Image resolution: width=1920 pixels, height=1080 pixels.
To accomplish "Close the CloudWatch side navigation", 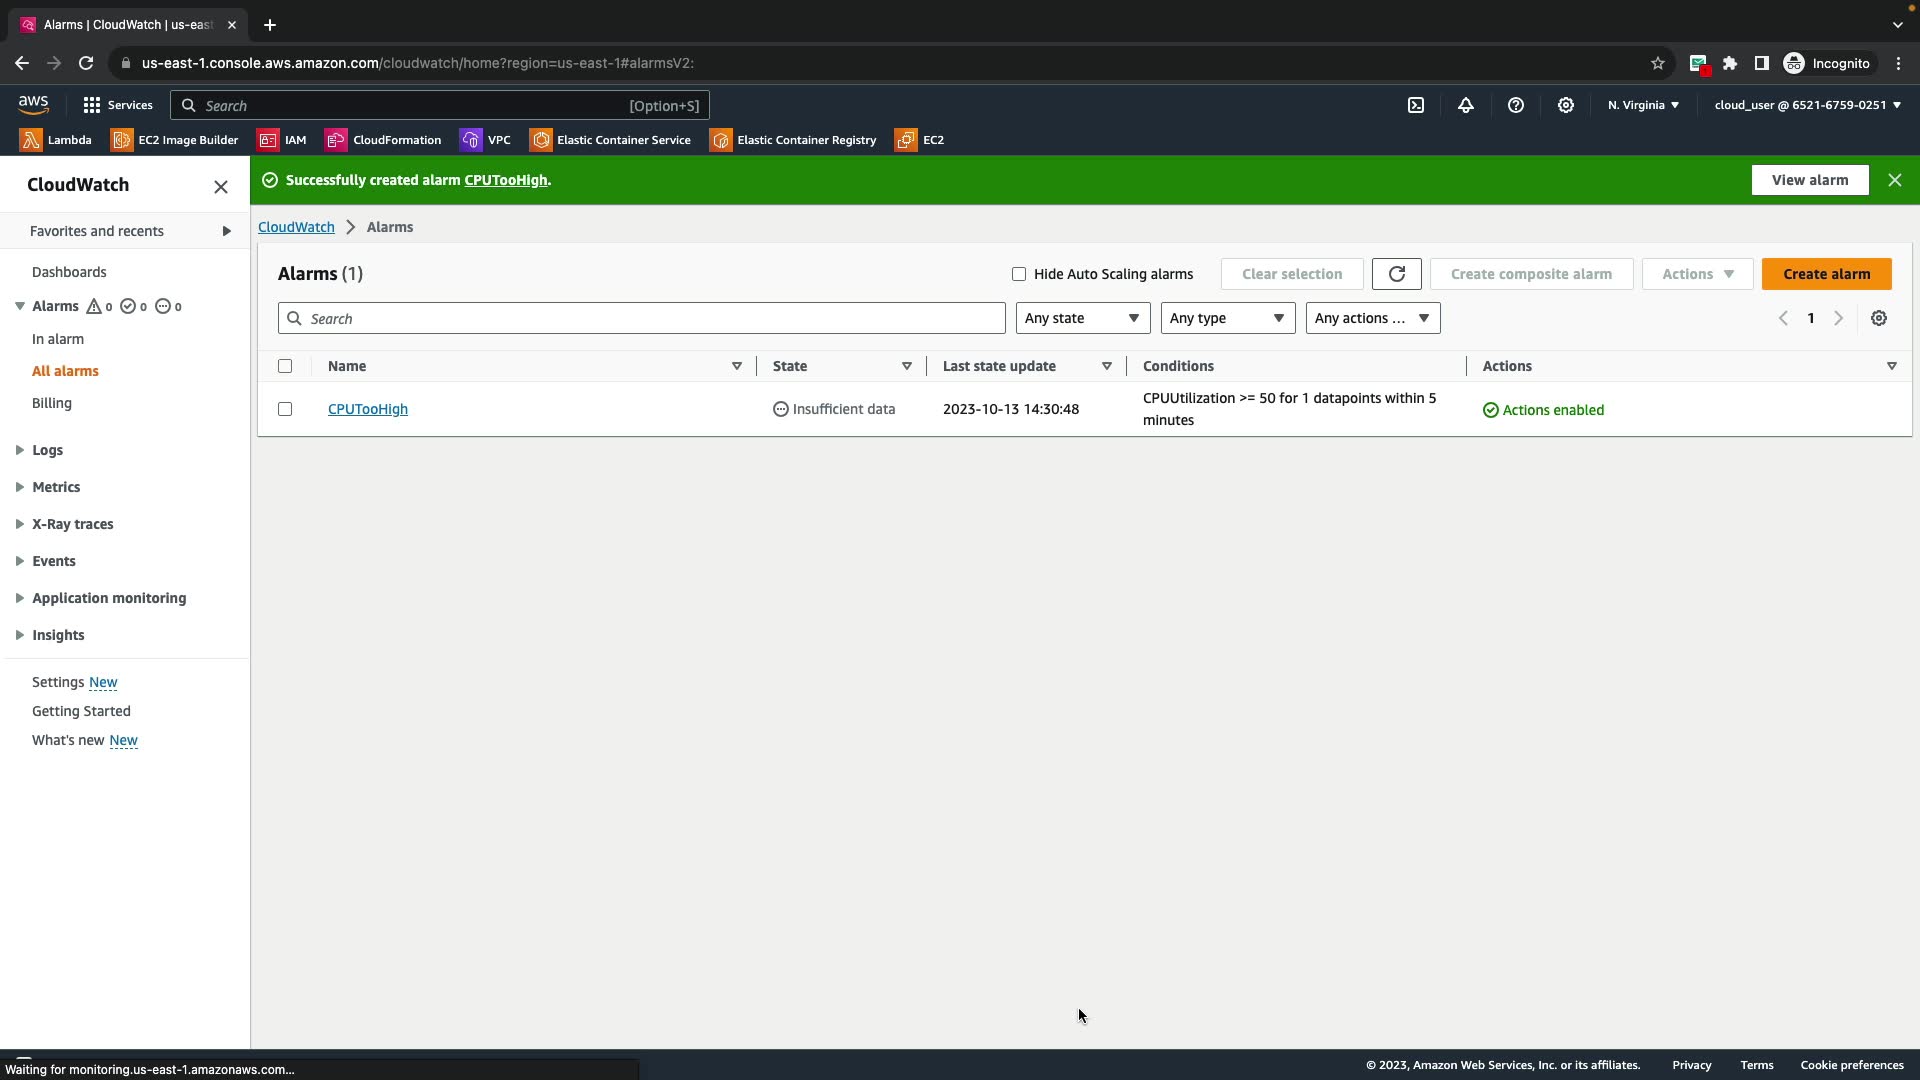I will pos(221,187).
